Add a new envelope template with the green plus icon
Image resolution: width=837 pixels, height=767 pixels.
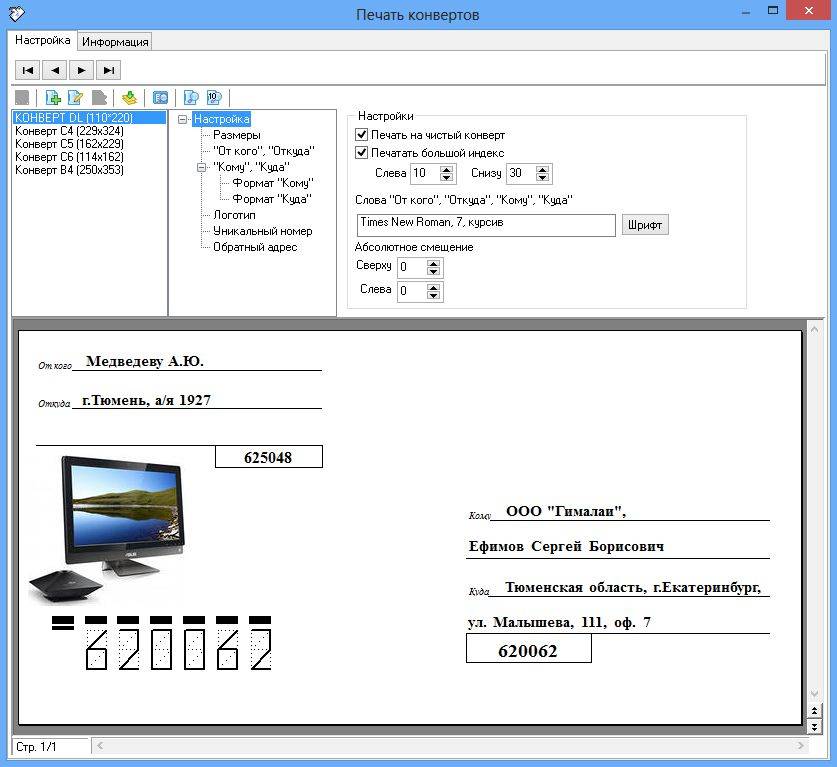[53, 98]
